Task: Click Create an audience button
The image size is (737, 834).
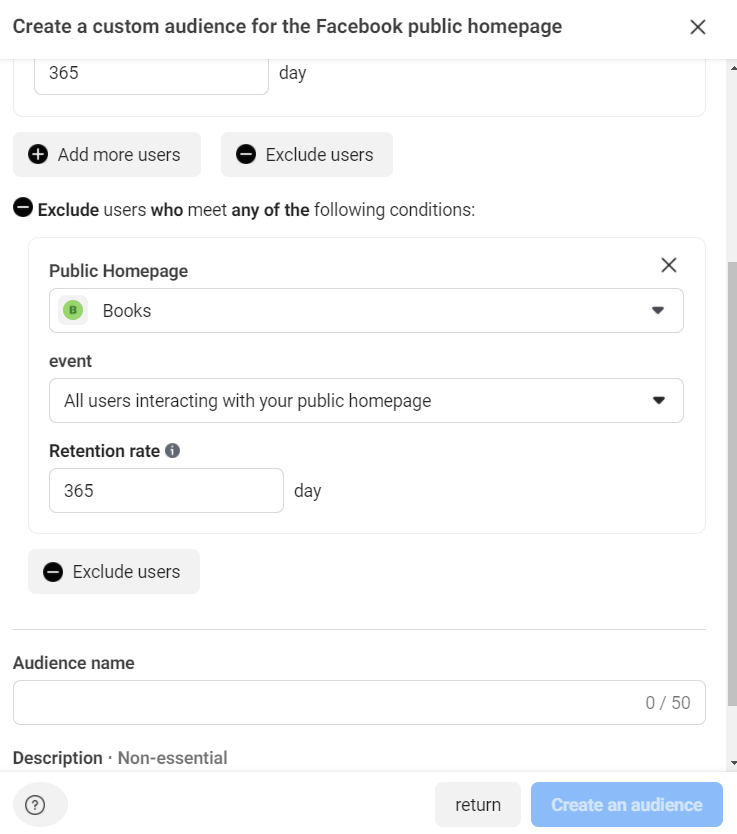Action: pyautogui.click(x=626, y=805)
